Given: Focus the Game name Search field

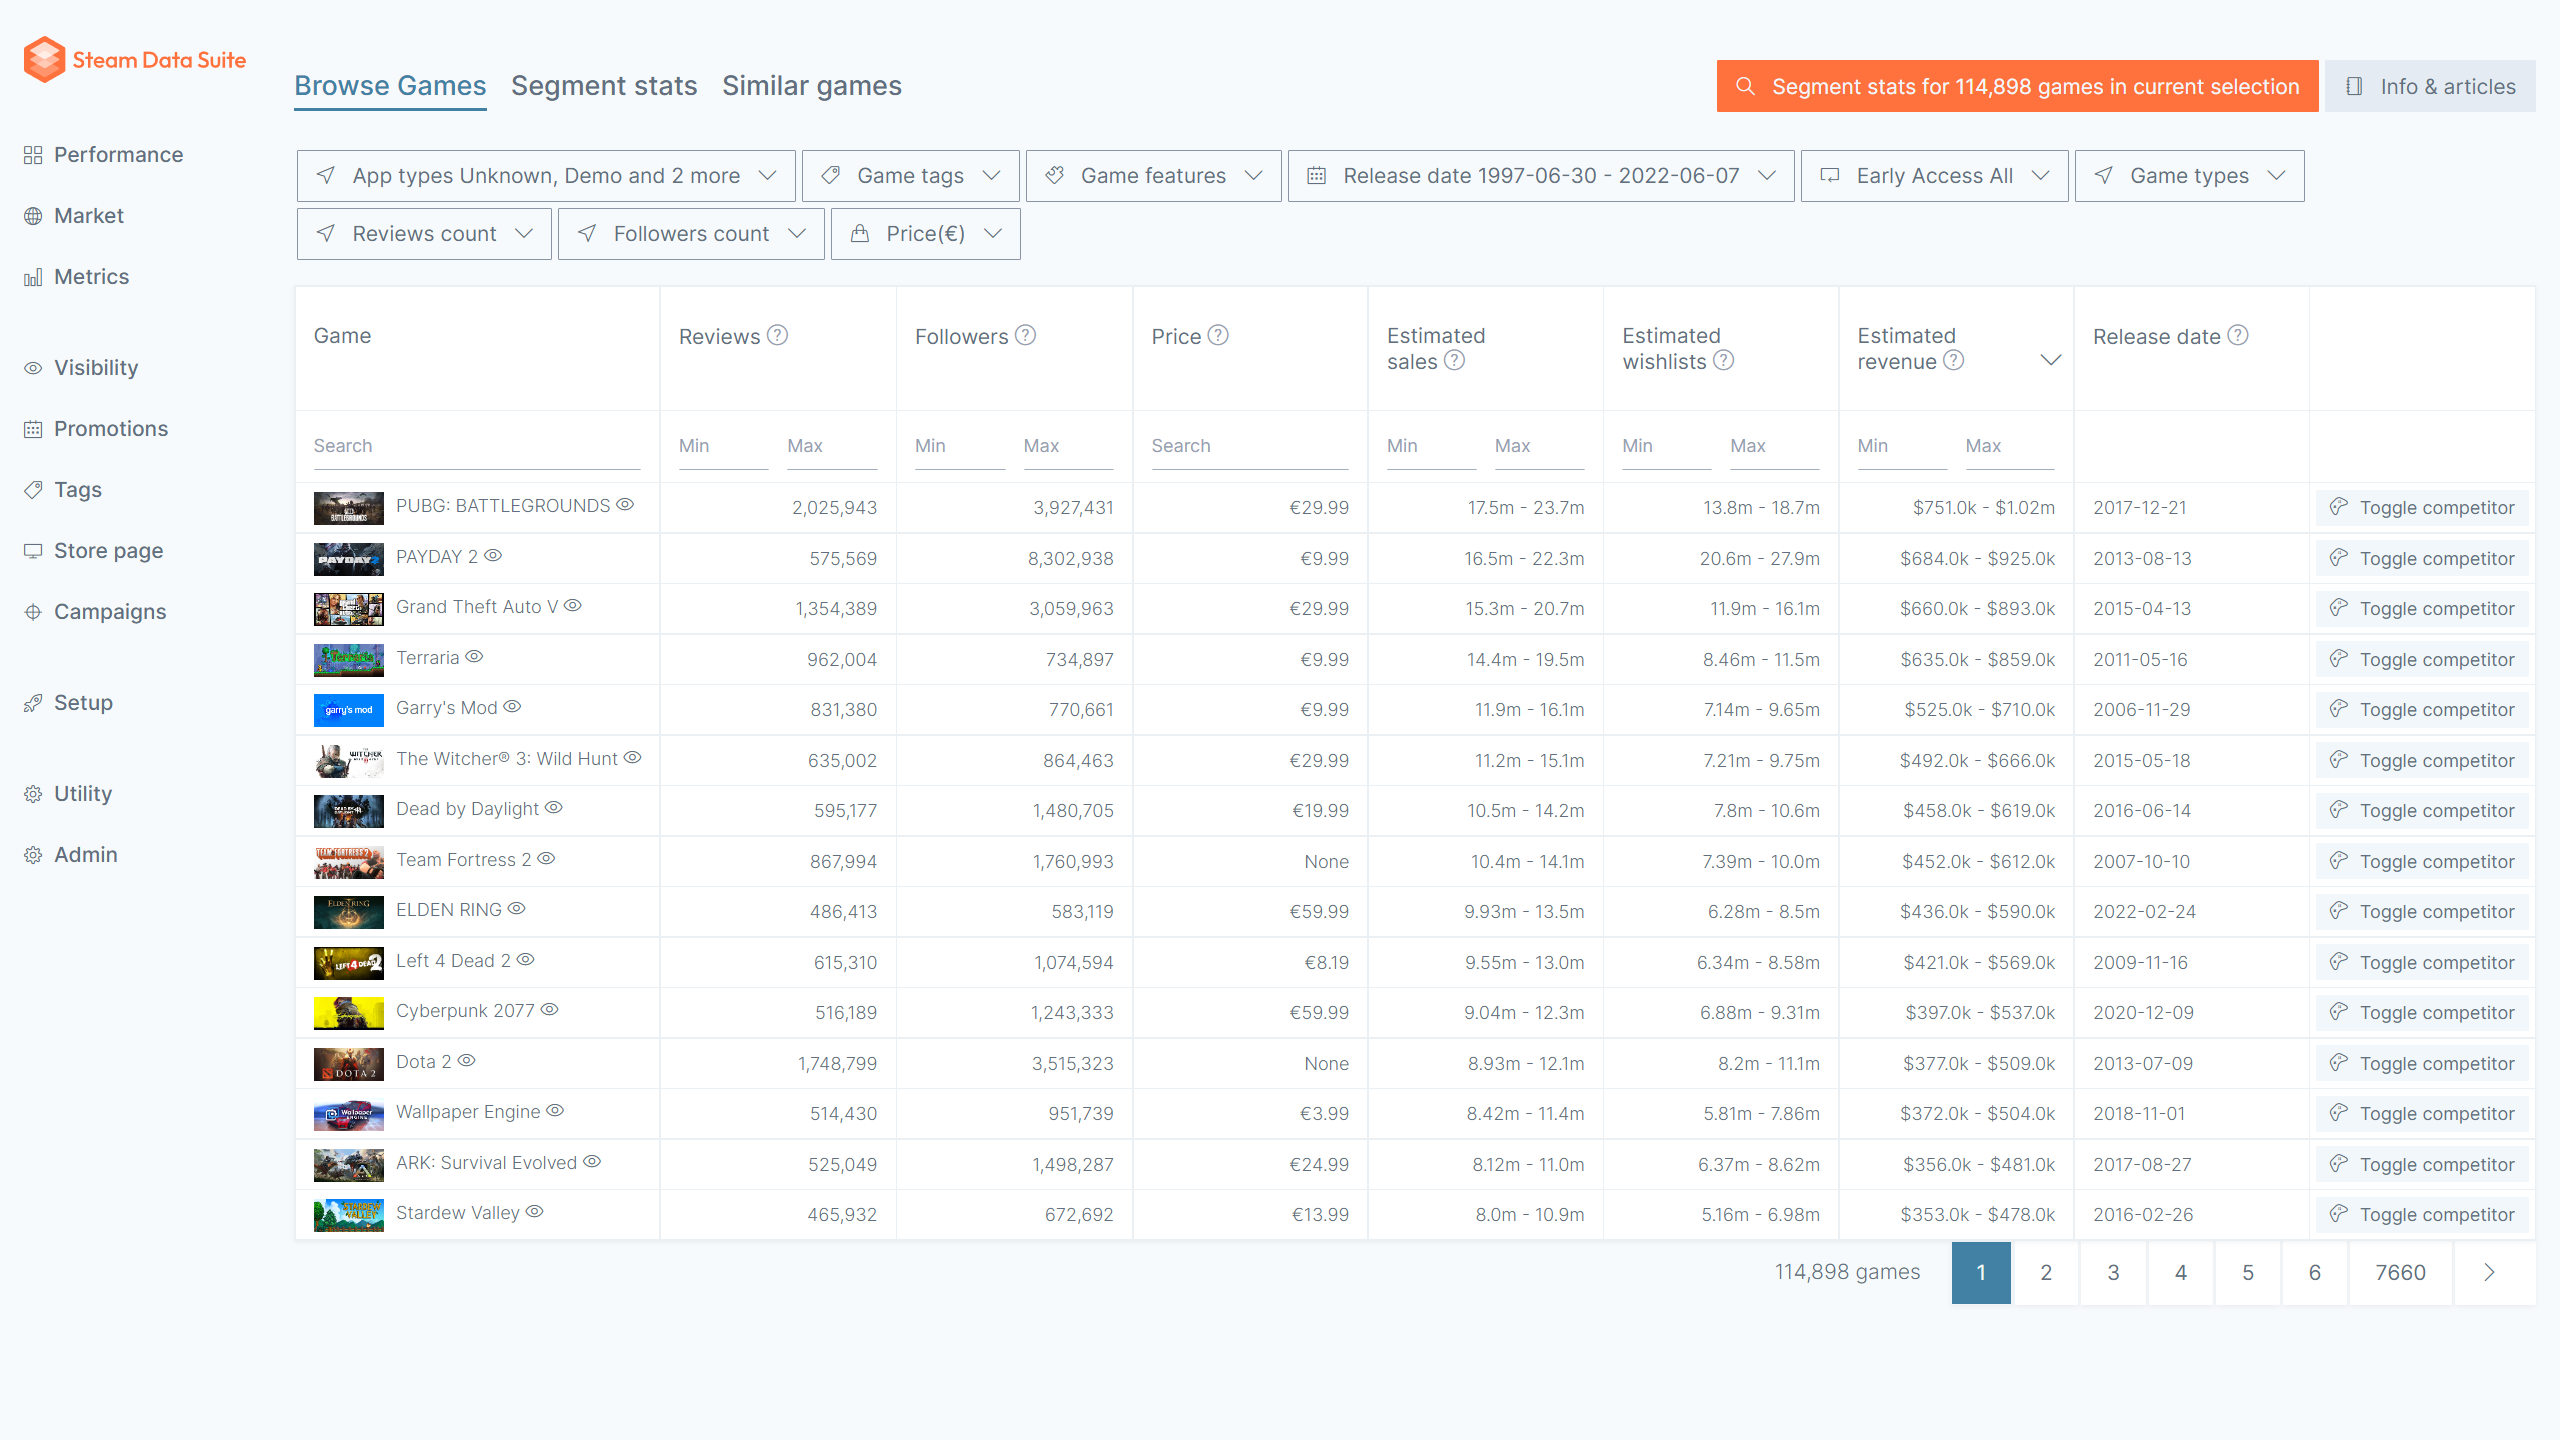Looking at the screenshot, I should point(477,446).
